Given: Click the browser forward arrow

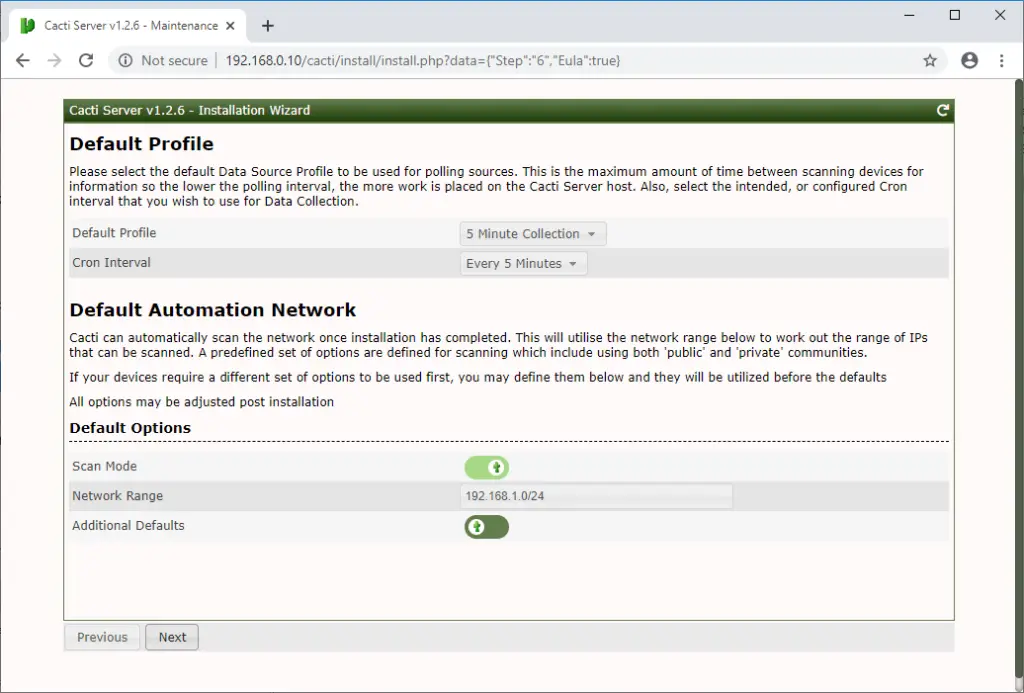Looking at the screenshot, I should click(x=55, y=60).
